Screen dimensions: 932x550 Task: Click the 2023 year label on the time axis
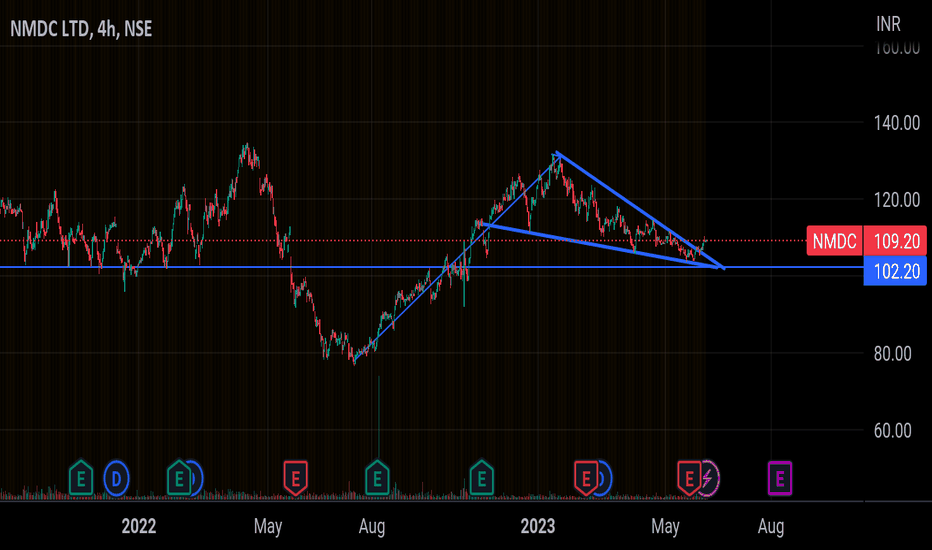point(537,526)
